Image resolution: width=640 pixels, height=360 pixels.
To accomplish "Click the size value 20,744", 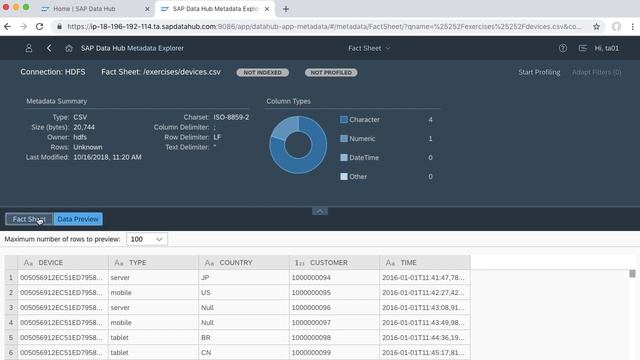I will (84, 127).
